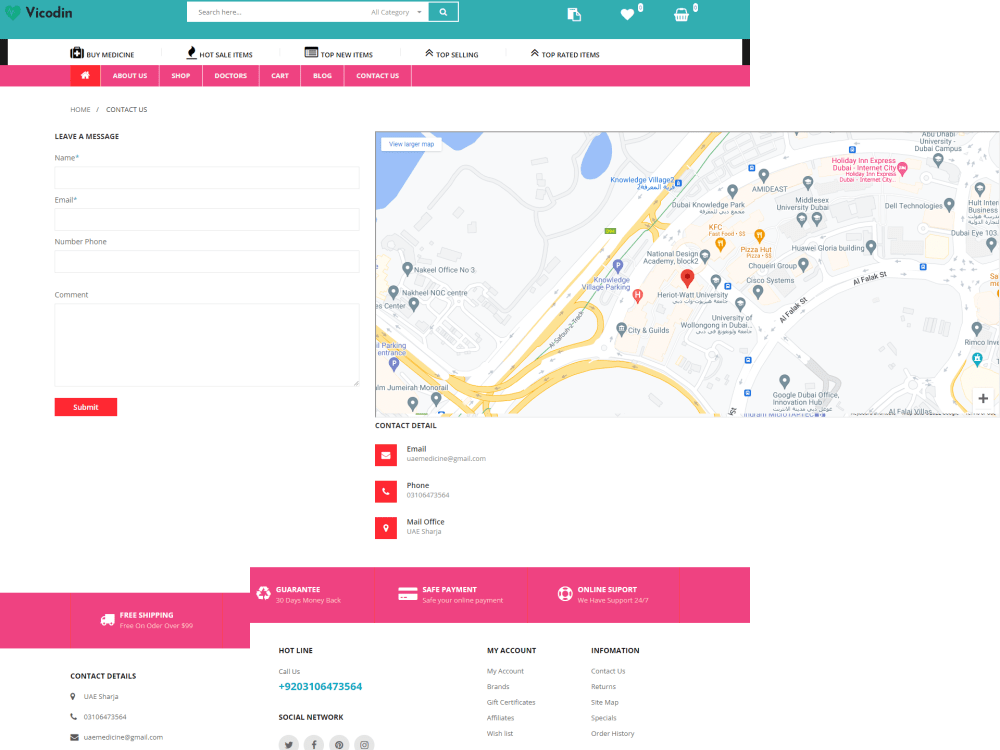Click Knowledge Village Parking marker on map
This screenshot has height=750, width=1000.
617,266
